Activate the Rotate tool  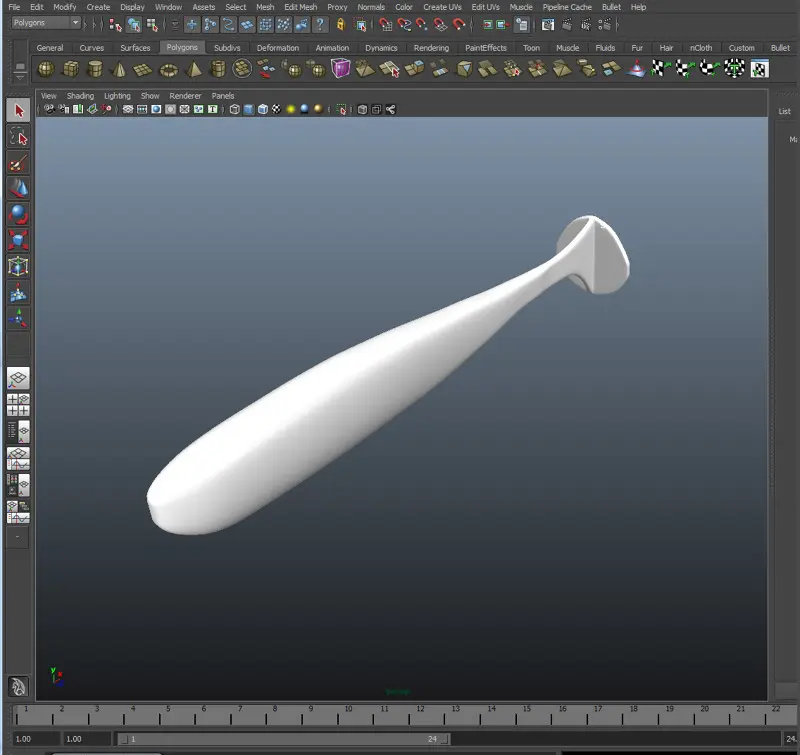[18, 214]
